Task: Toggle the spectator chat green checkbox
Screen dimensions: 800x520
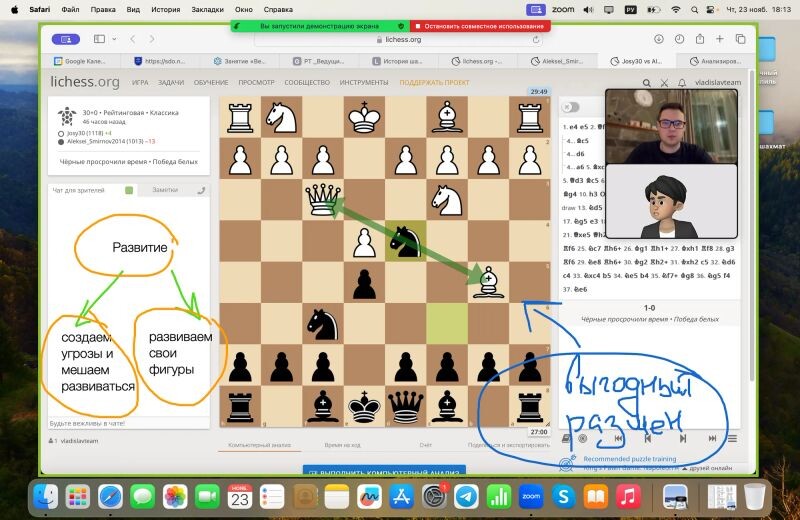Action: 129,190
